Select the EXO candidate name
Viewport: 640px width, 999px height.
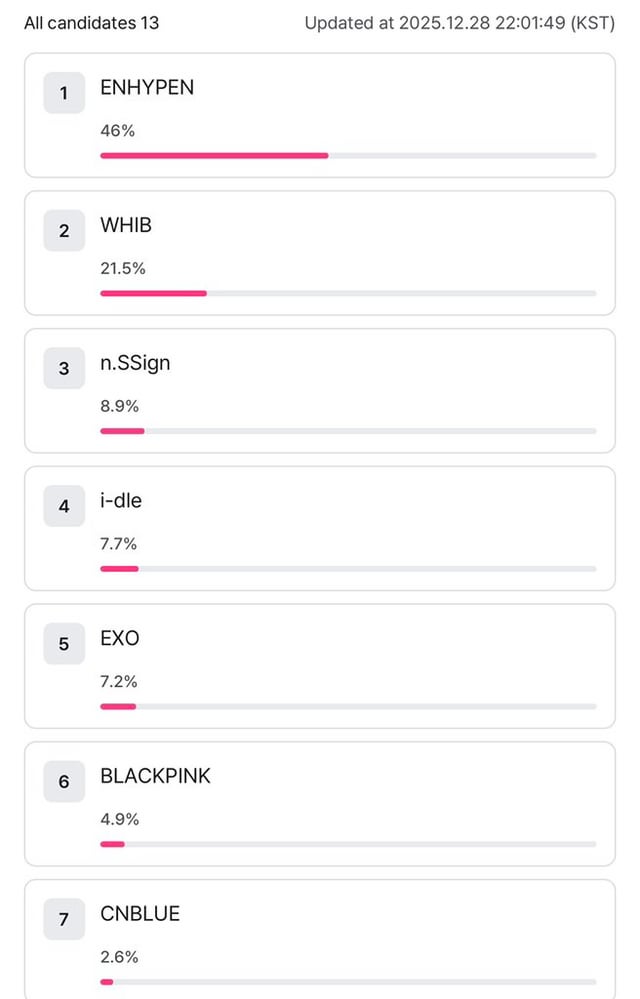120,638
